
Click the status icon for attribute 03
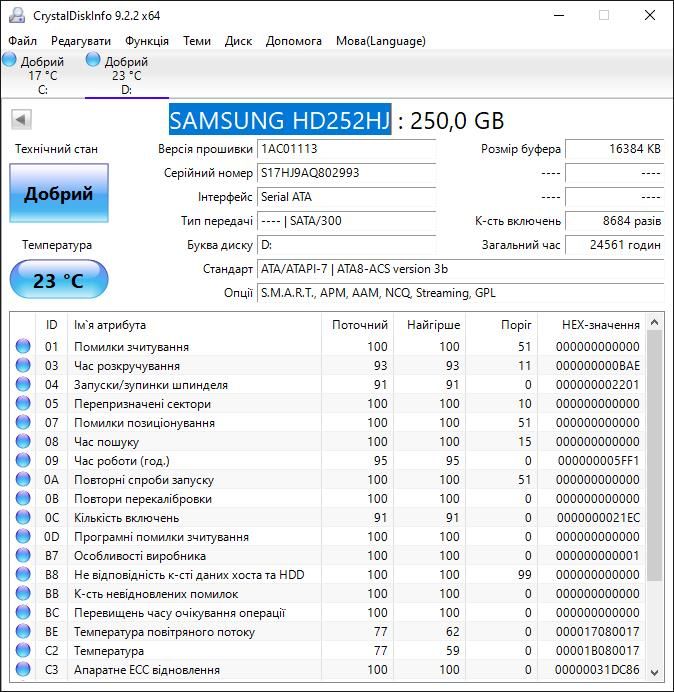(23, 365)
